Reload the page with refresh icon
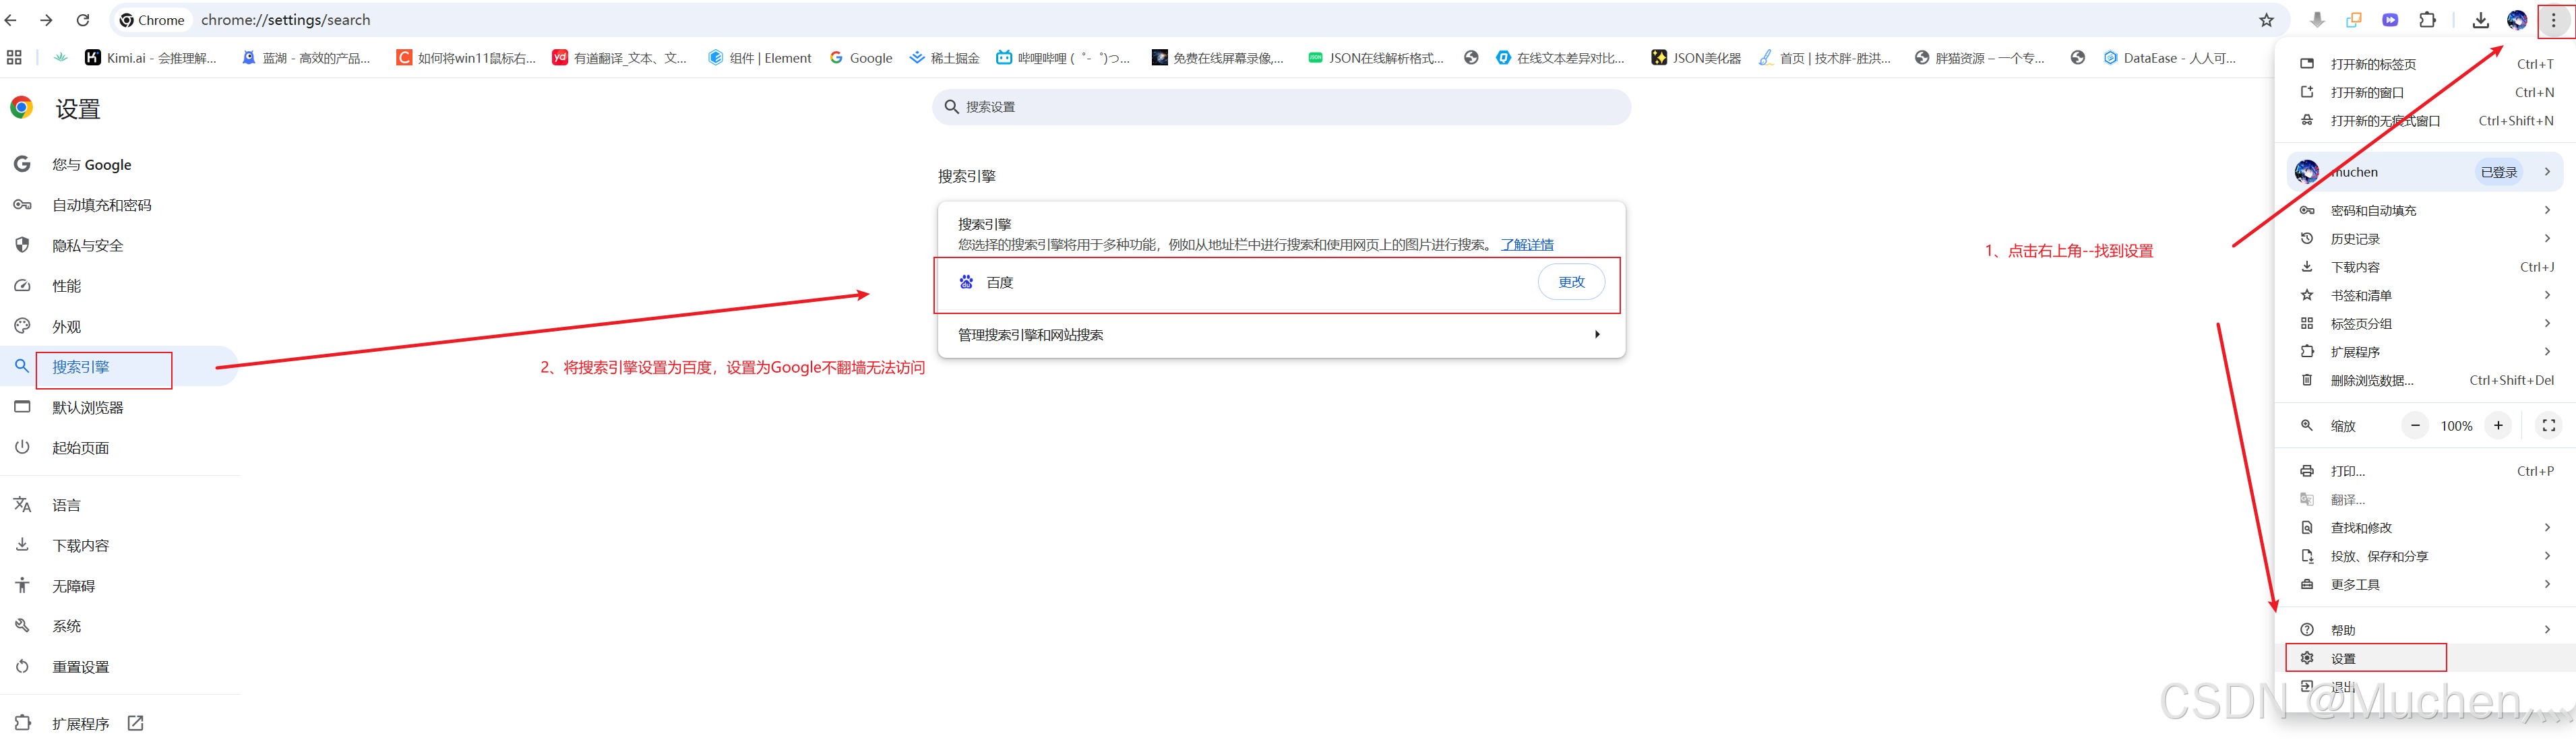The image size is (2576, 744). [83, 20]
